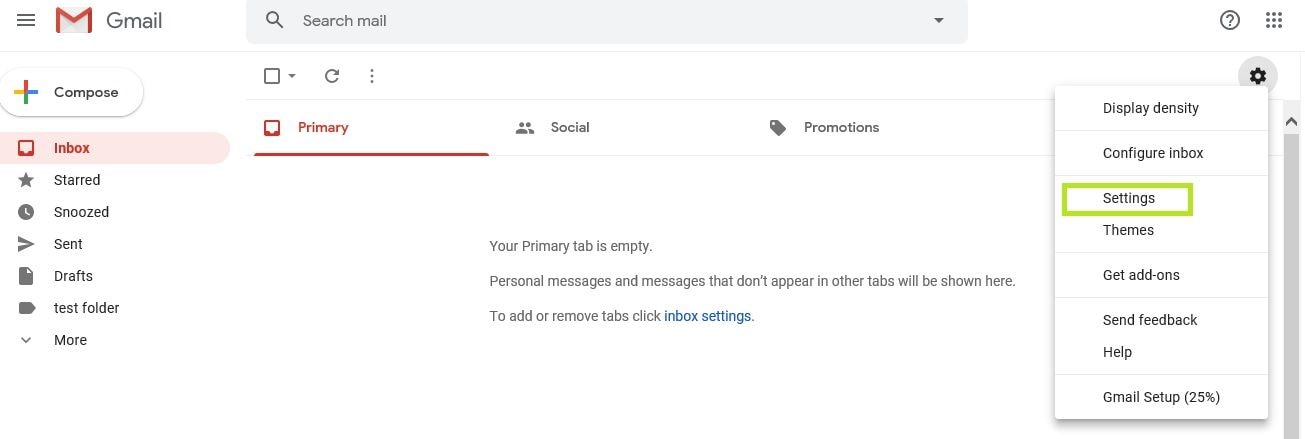Choose Settings from the gear menu
The image size is (1305, 439).
1128,198
